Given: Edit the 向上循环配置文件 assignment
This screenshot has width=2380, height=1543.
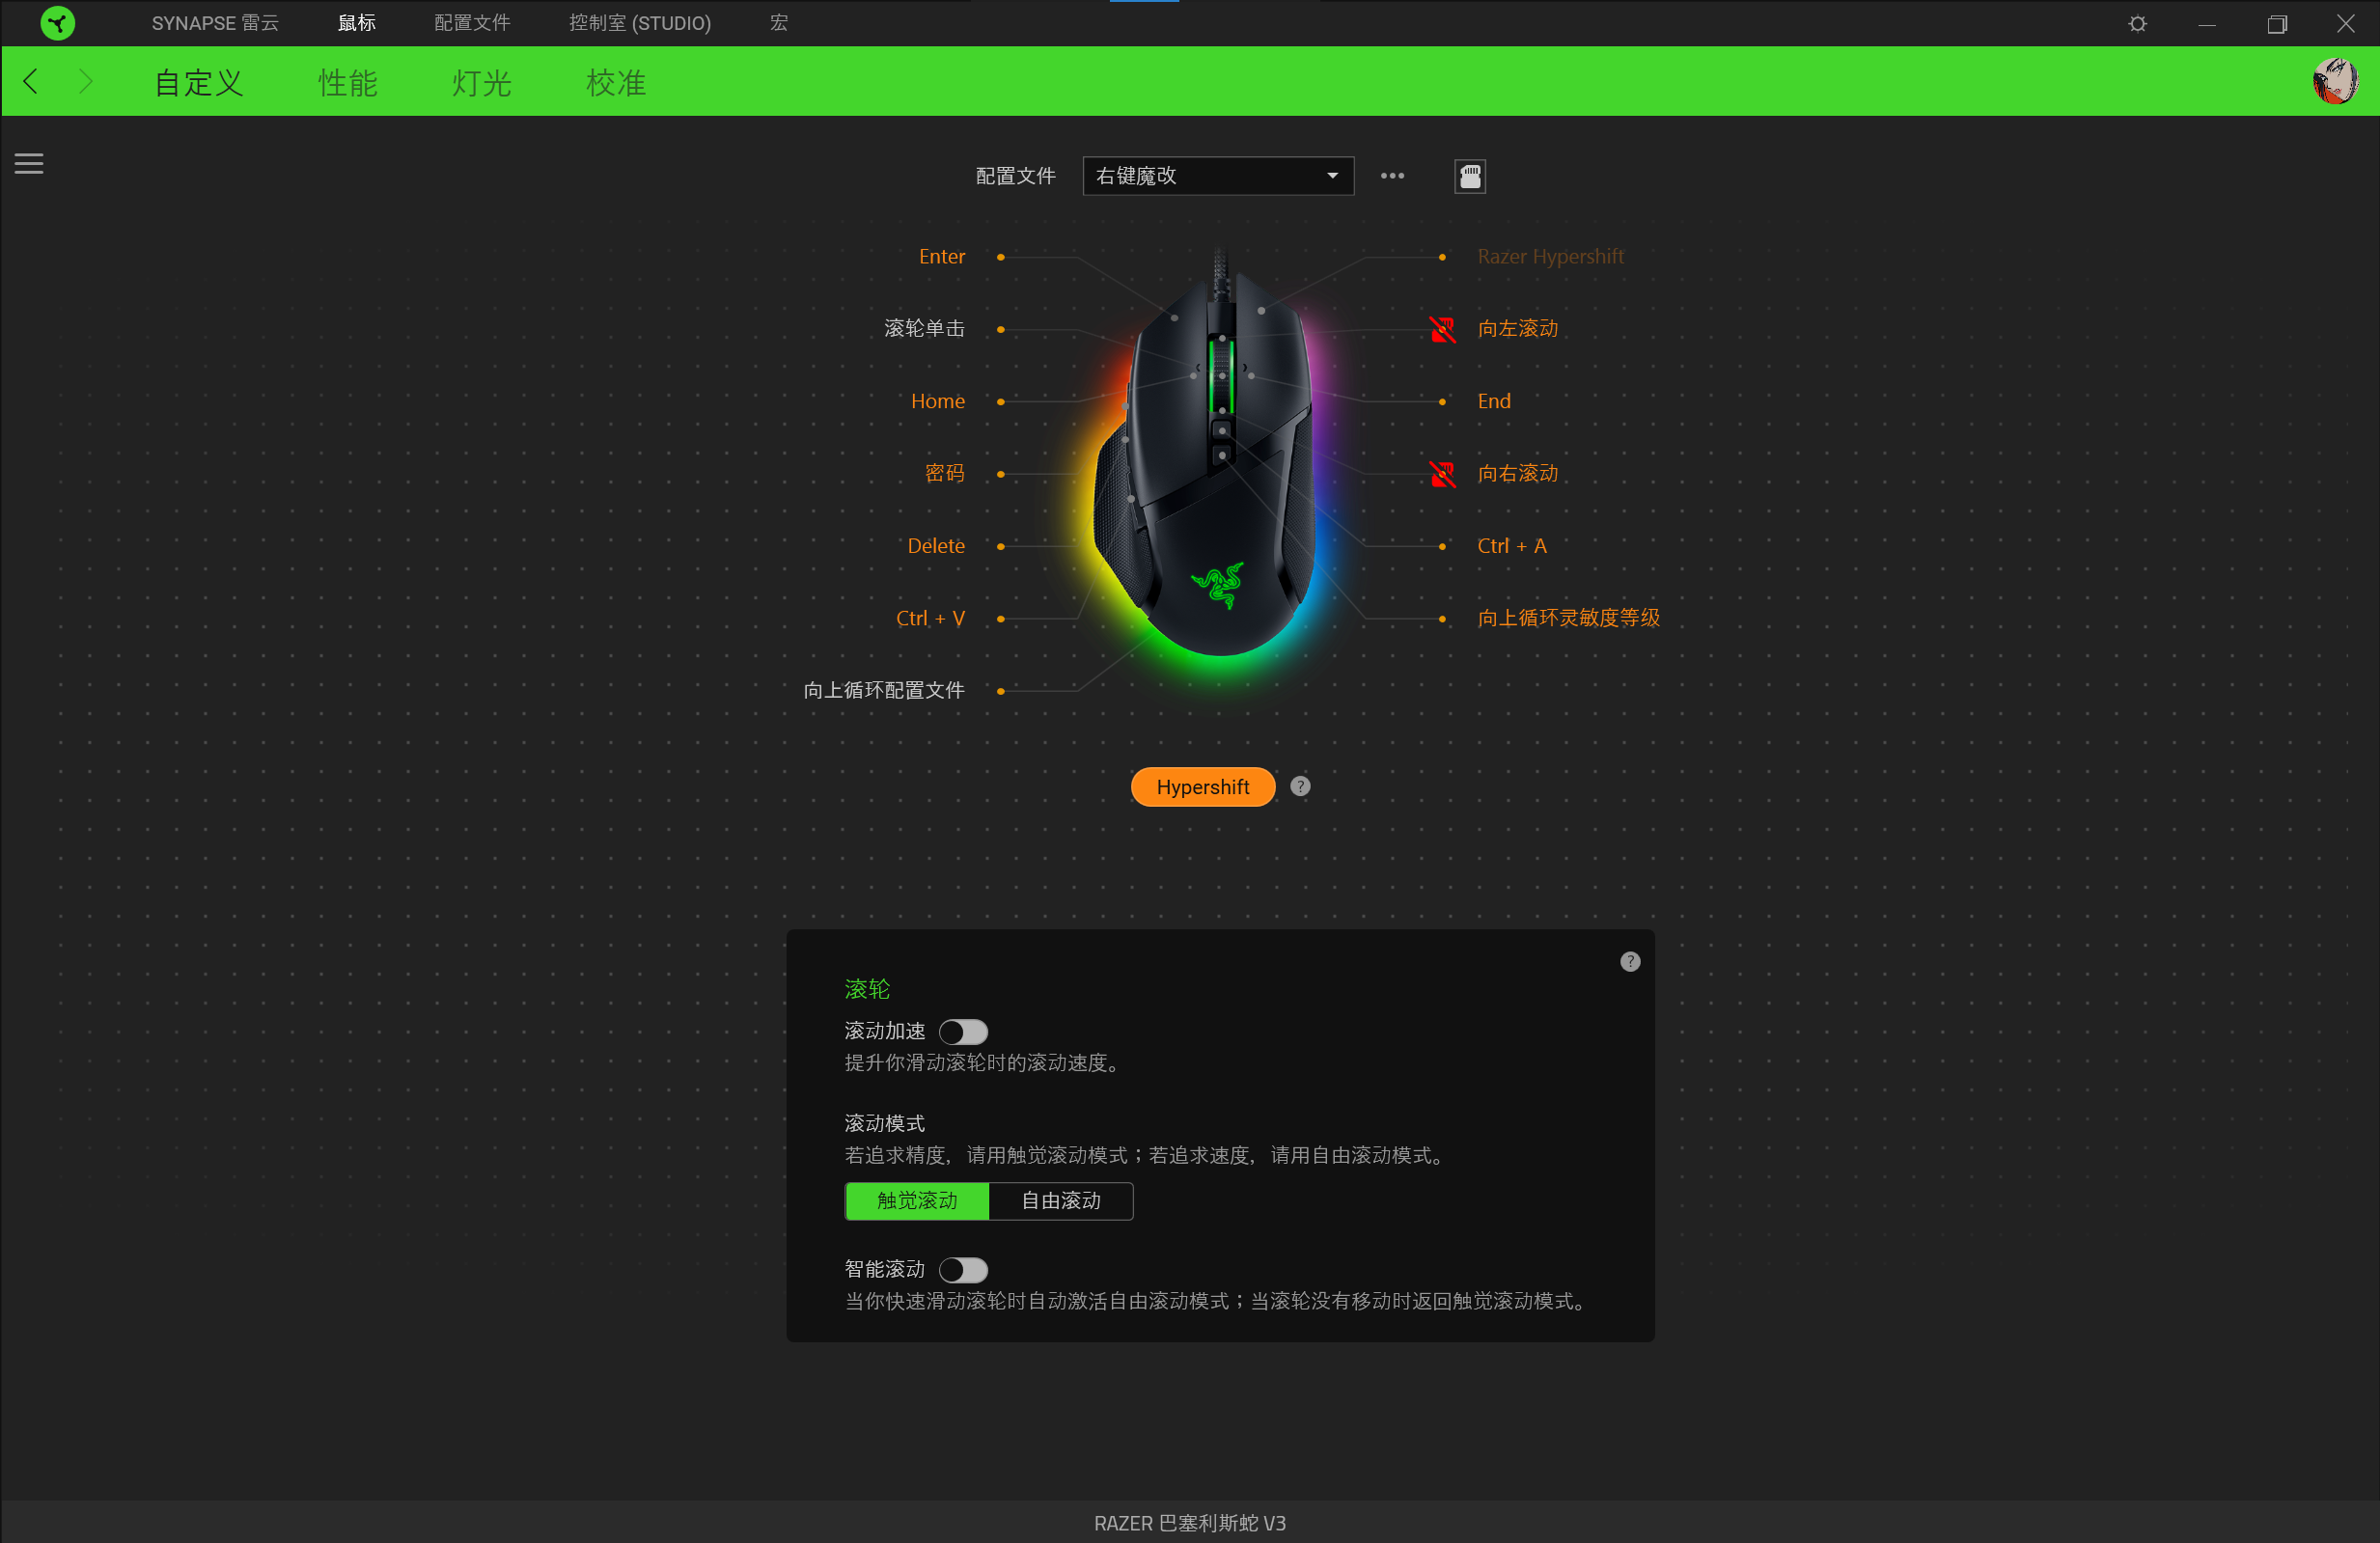Looking at the screenshot, I should pos(884,690).
